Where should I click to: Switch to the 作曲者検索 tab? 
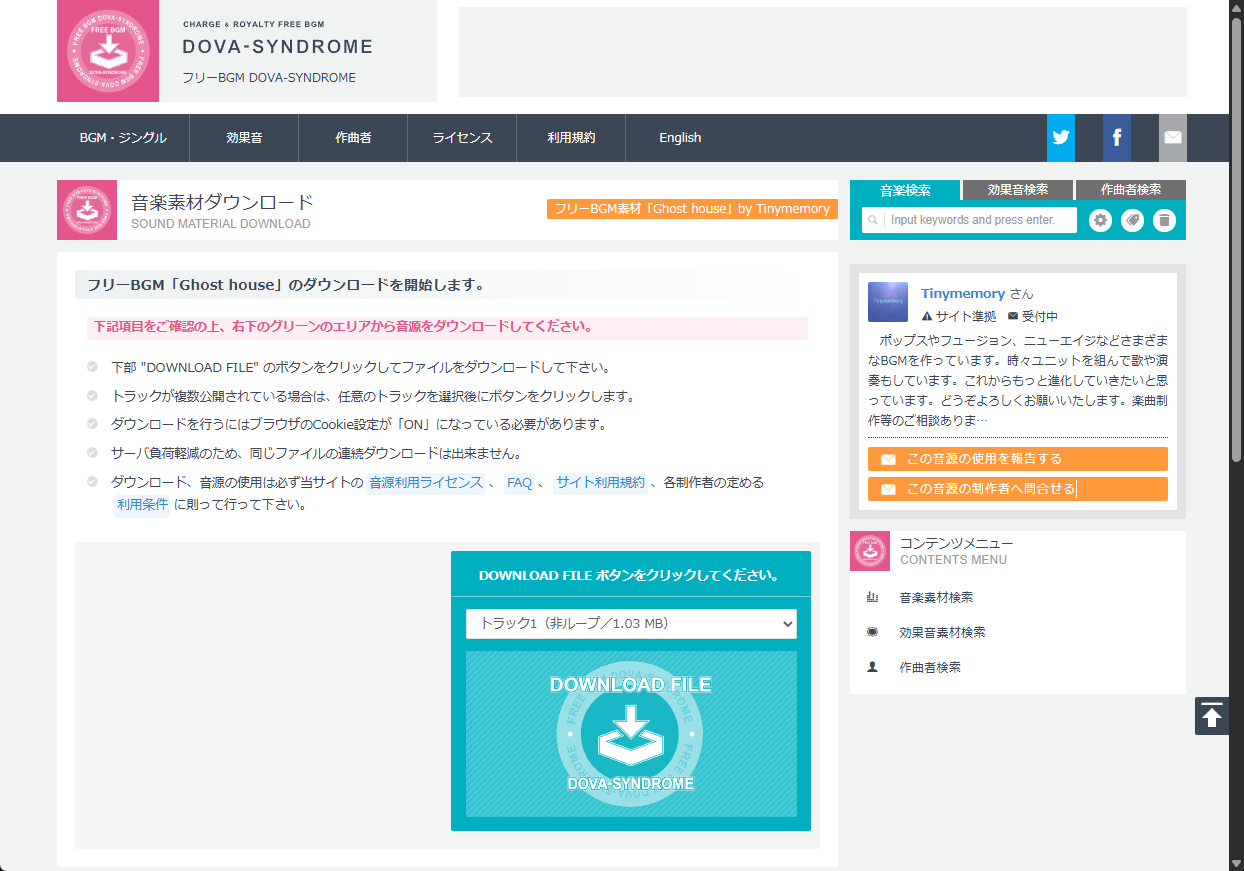pyautogui.click(x=1130, y=190)
